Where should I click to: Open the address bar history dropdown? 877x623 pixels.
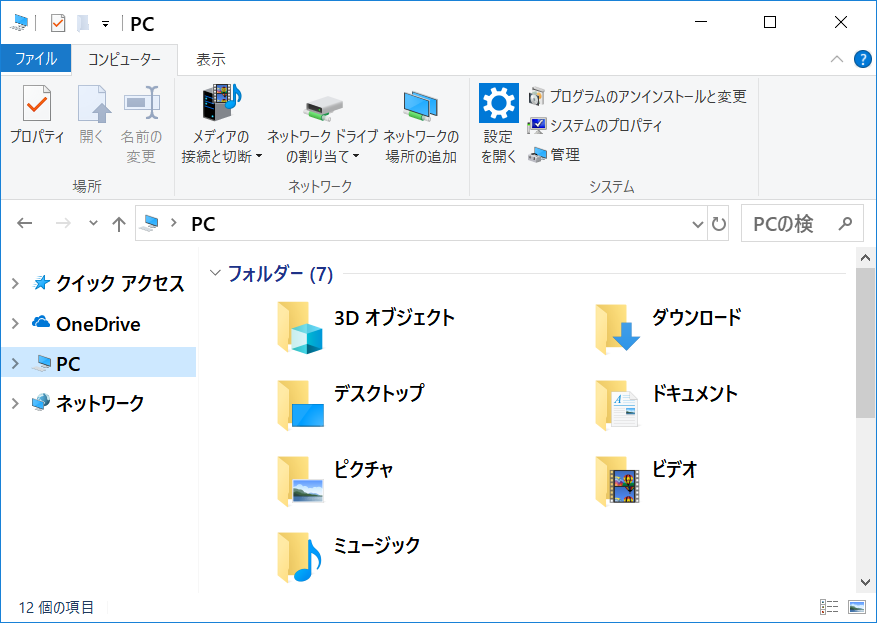(x=698, y=225)
